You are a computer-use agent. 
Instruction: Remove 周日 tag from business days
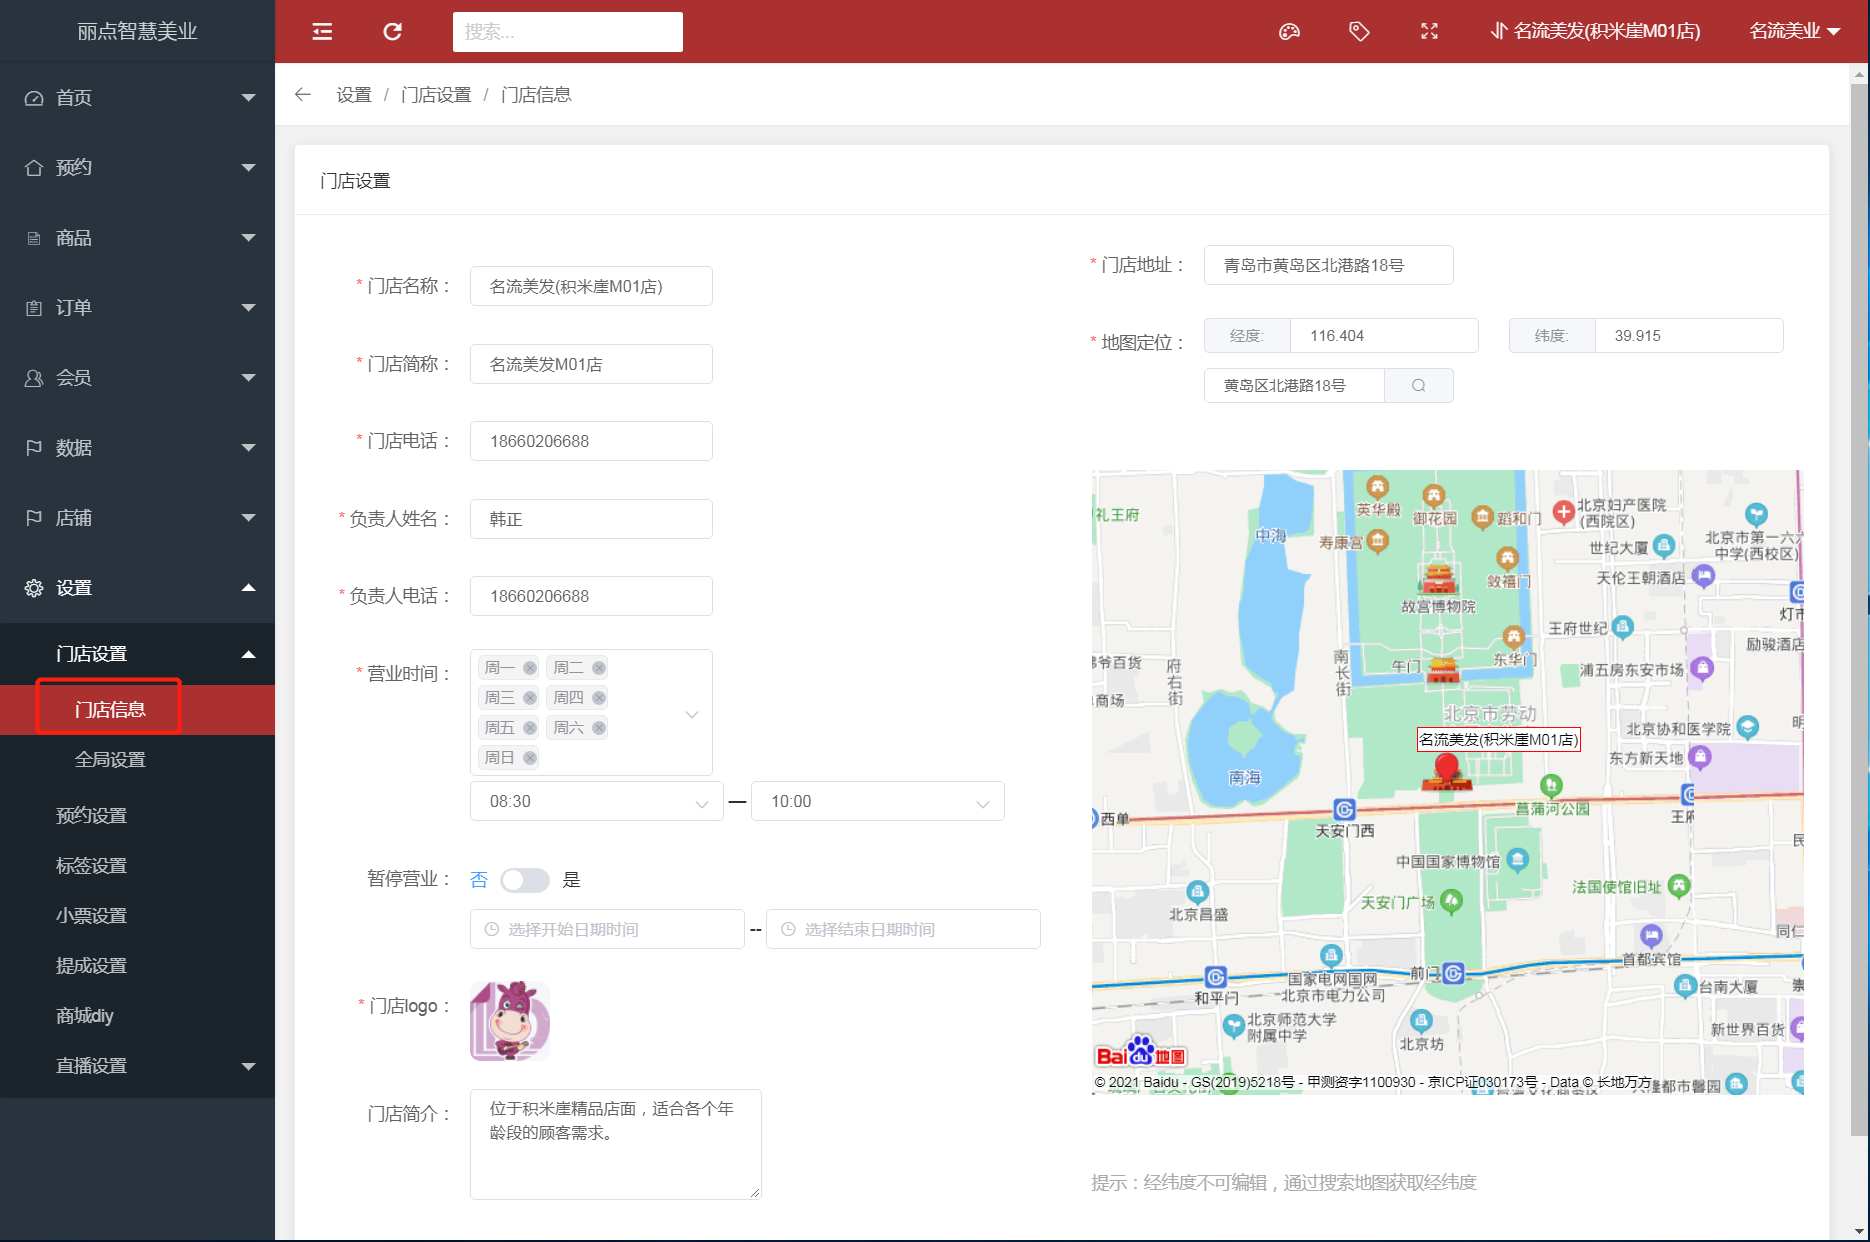pos(530,758)
